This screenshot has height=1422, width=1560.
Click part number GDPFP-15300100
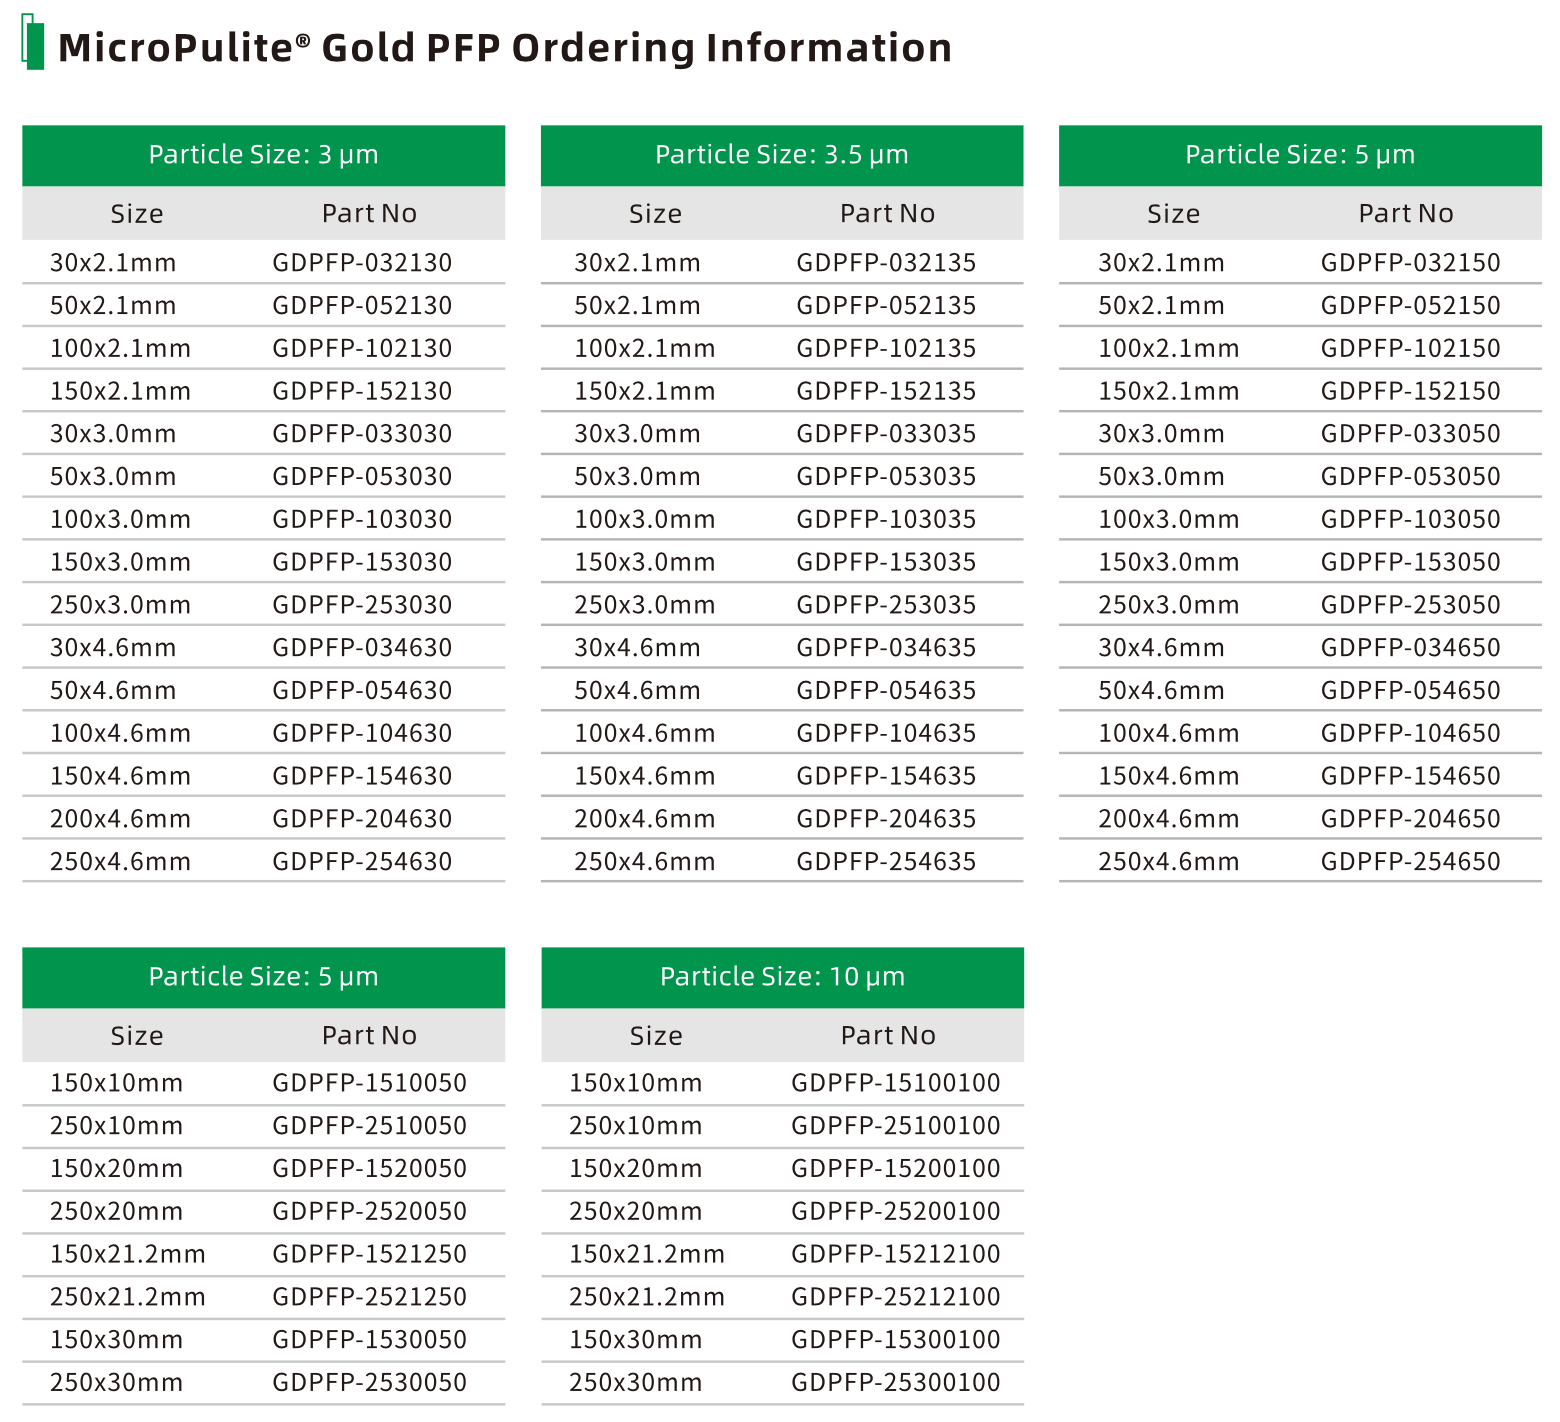[896, 1340]
